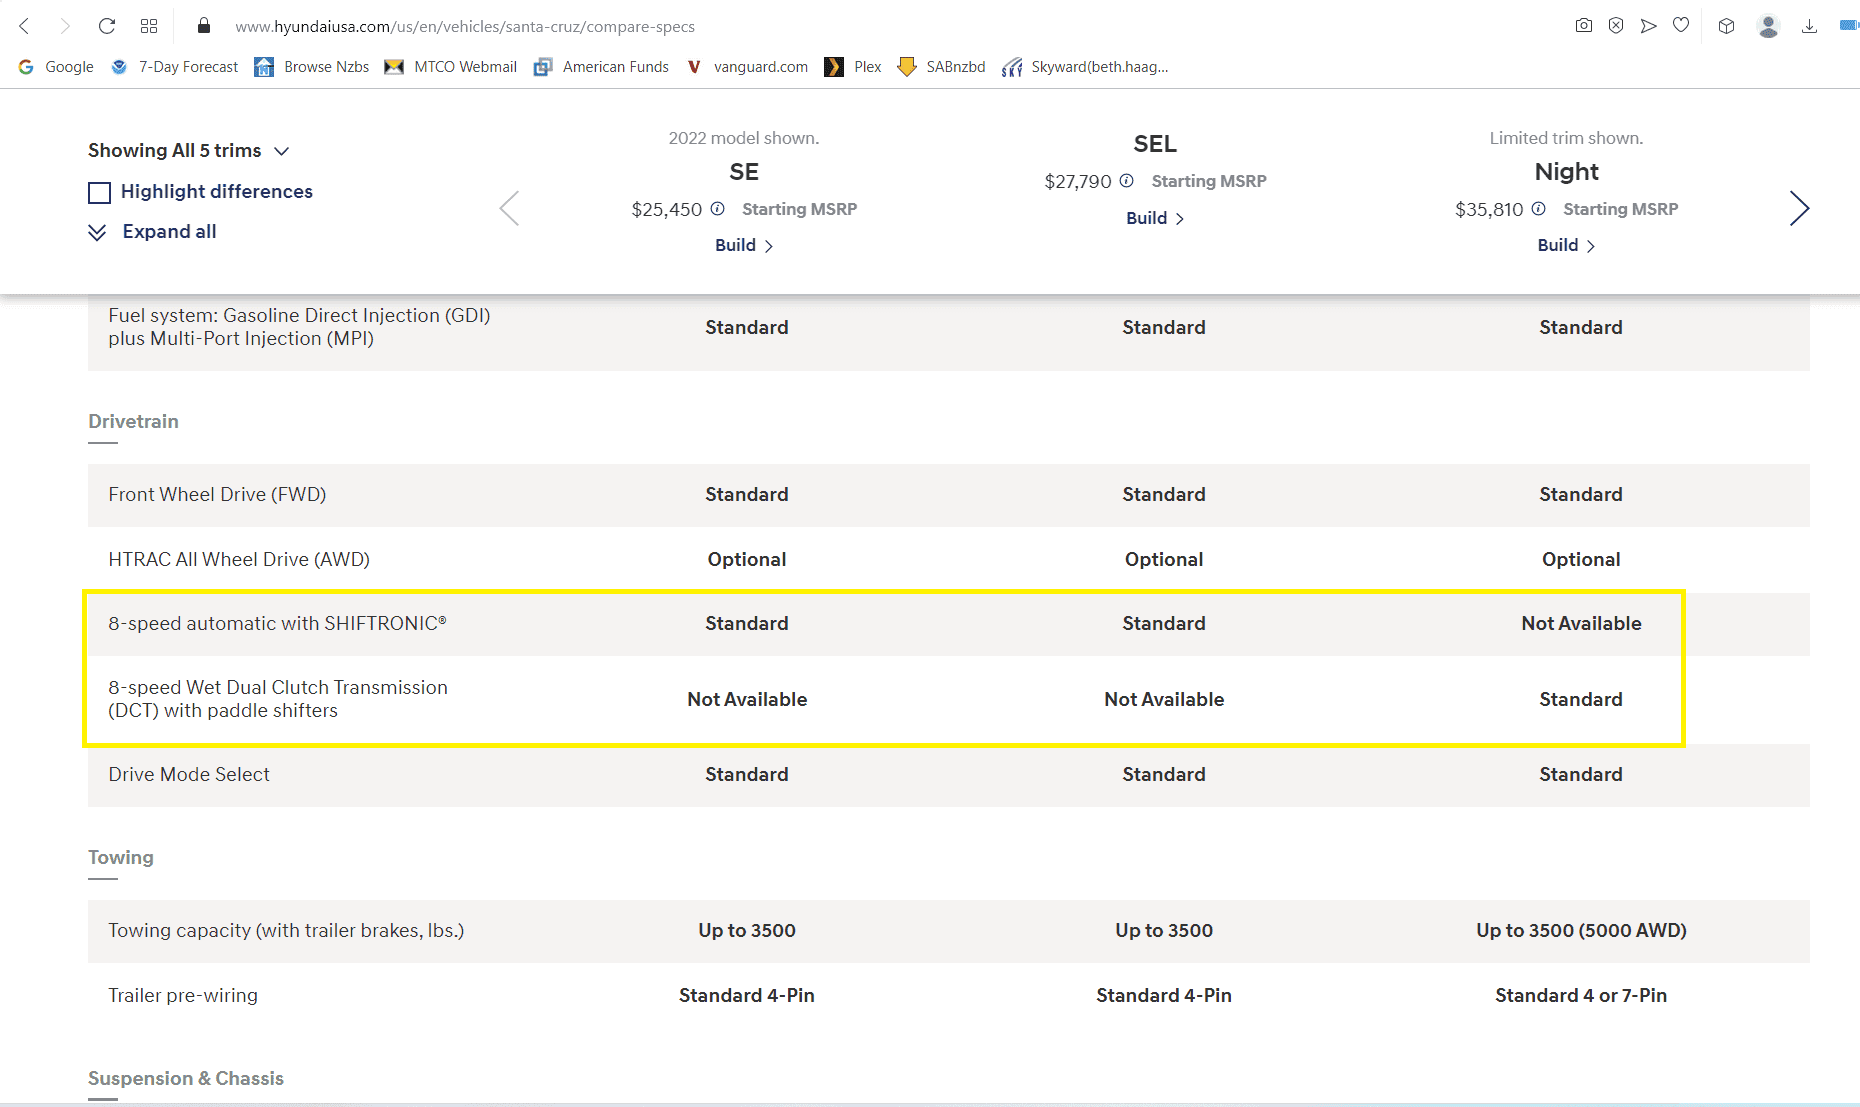Click the Build link under SE trim
This screenshot has height=1107, width=1860.
[x=744, y=245]
